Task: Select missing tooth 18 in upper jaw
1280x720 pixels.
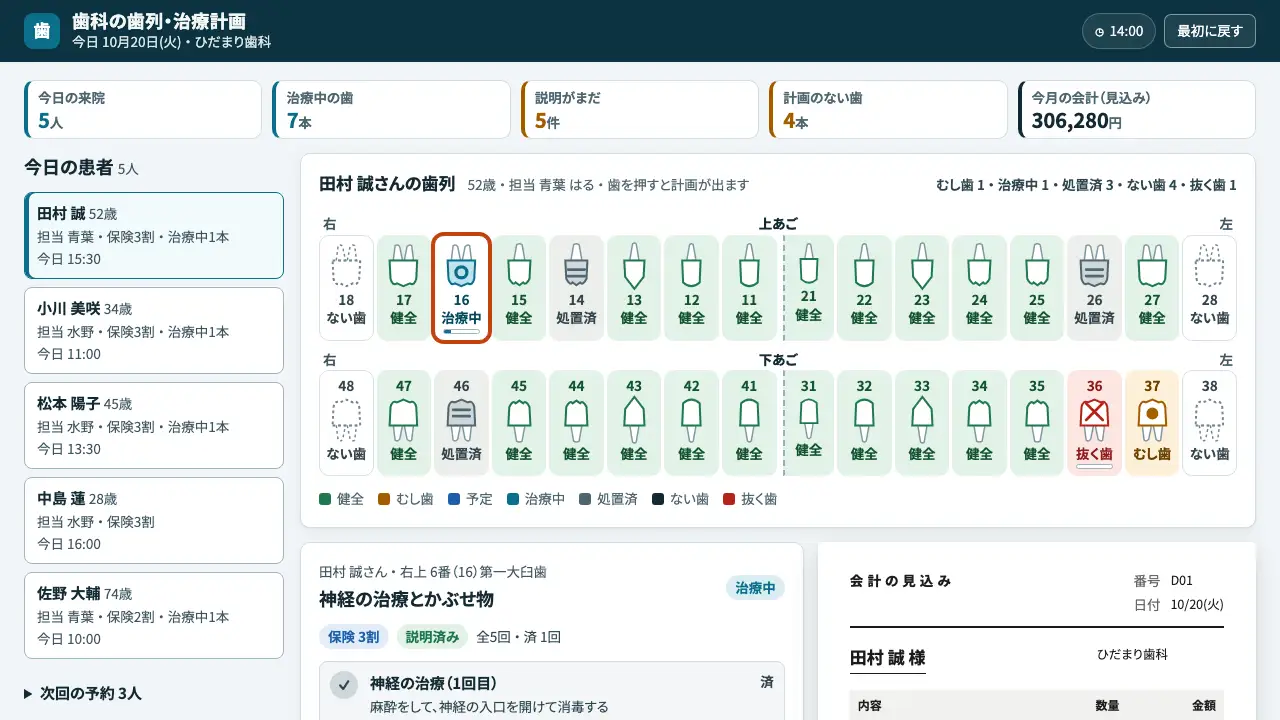Action: (346, 288)
